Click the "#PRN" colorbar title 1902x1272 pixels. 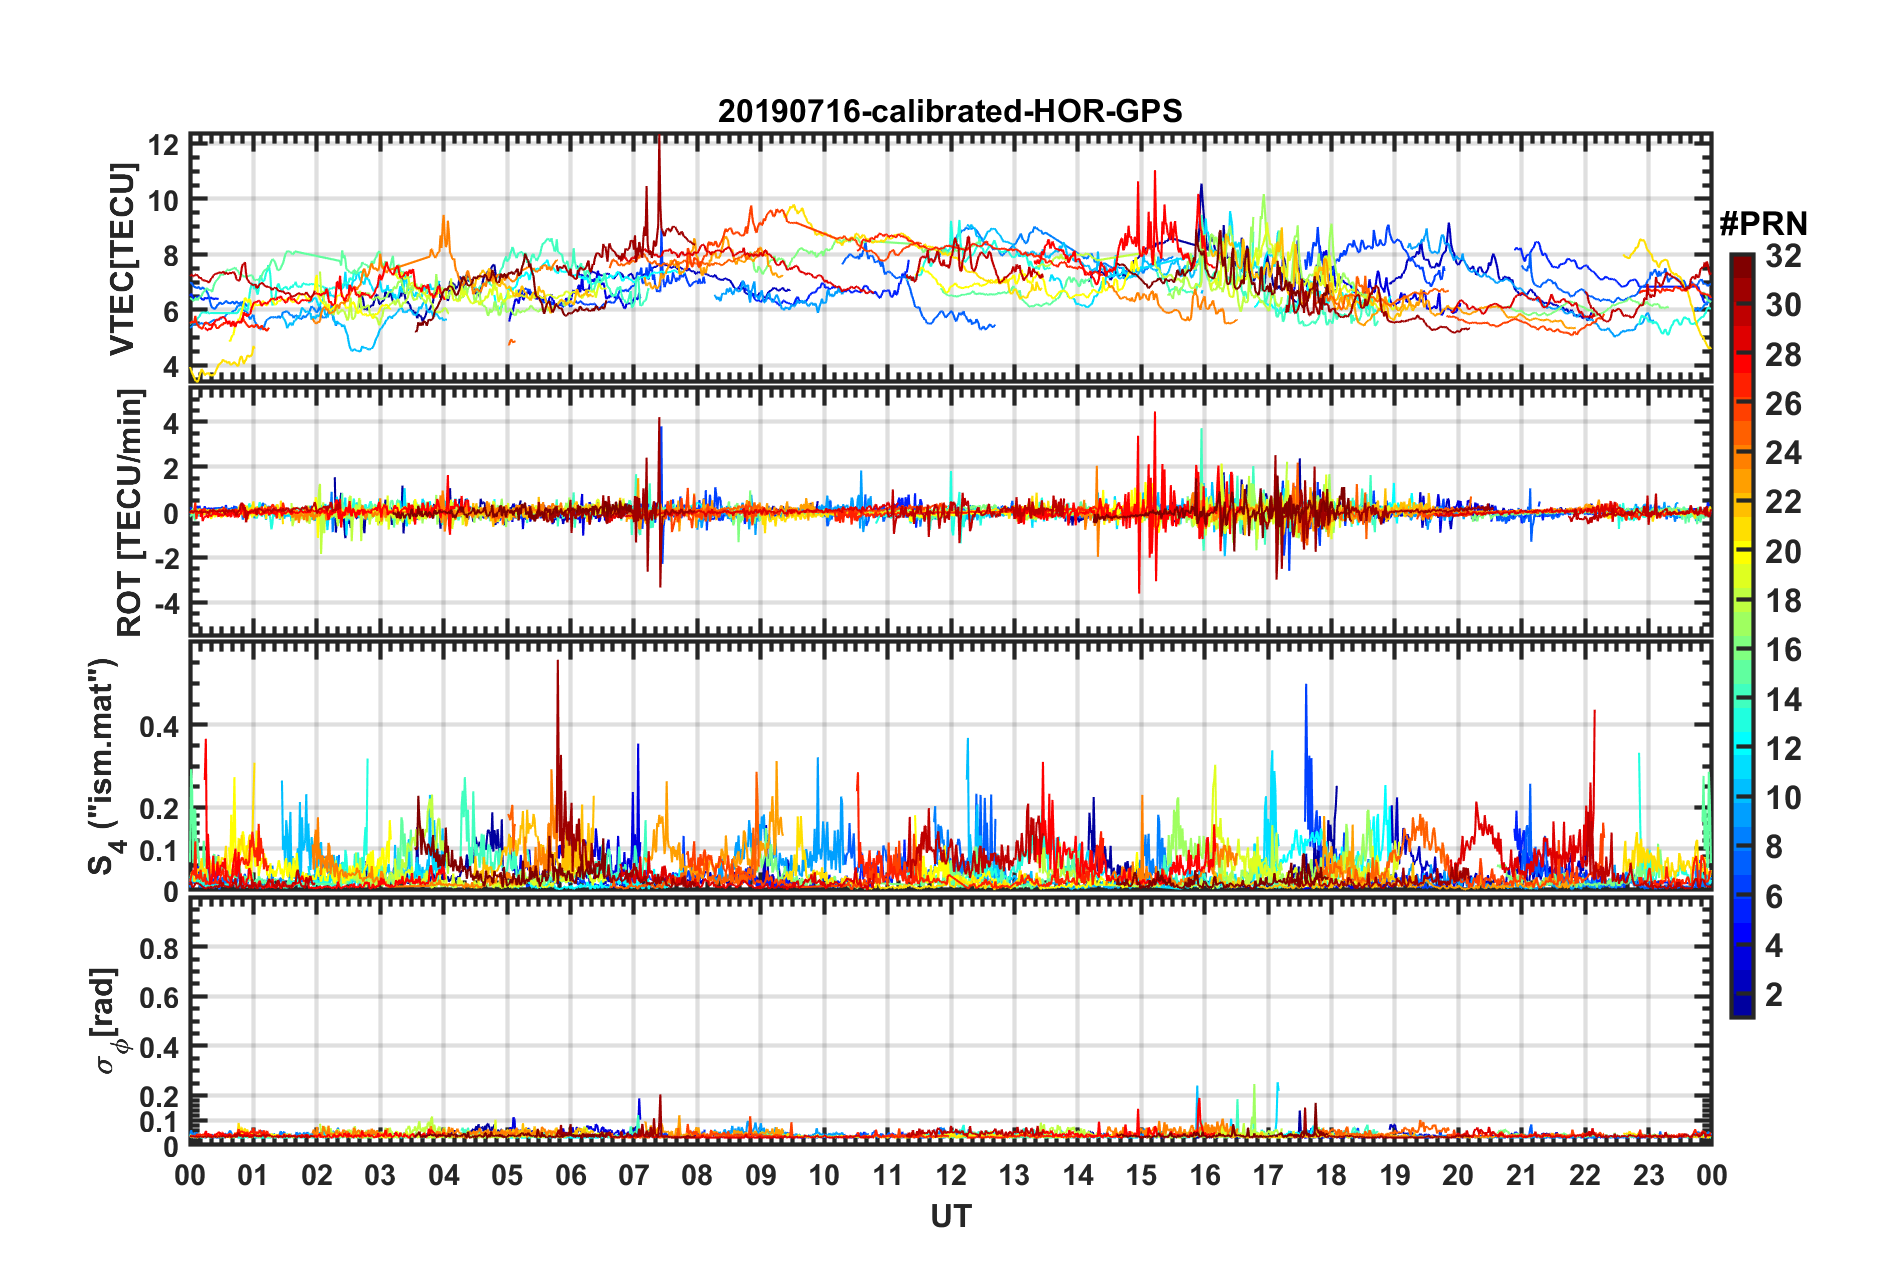1763,223
